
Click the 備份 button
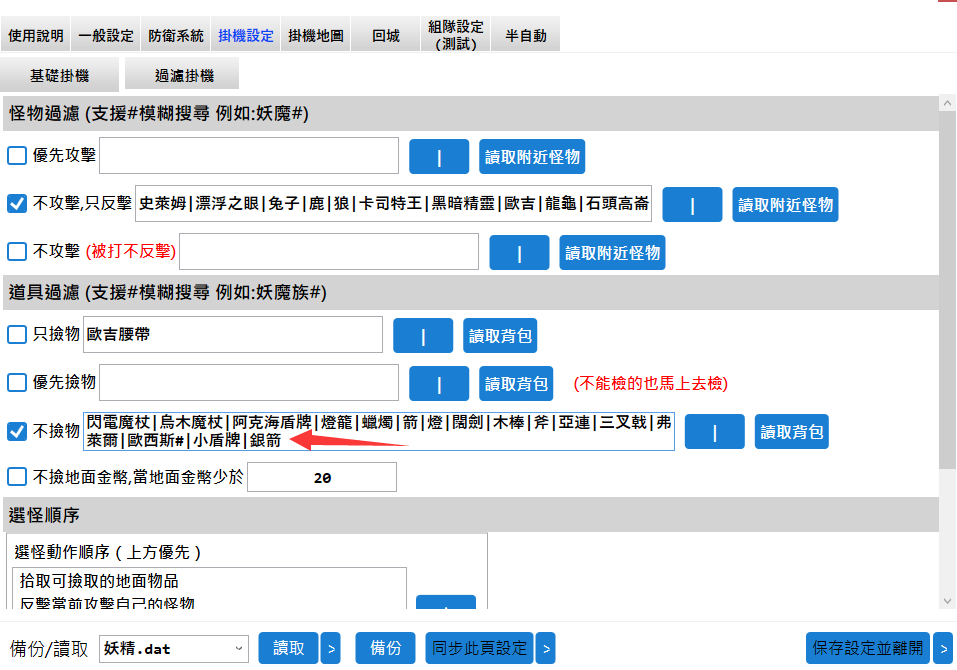386,647
